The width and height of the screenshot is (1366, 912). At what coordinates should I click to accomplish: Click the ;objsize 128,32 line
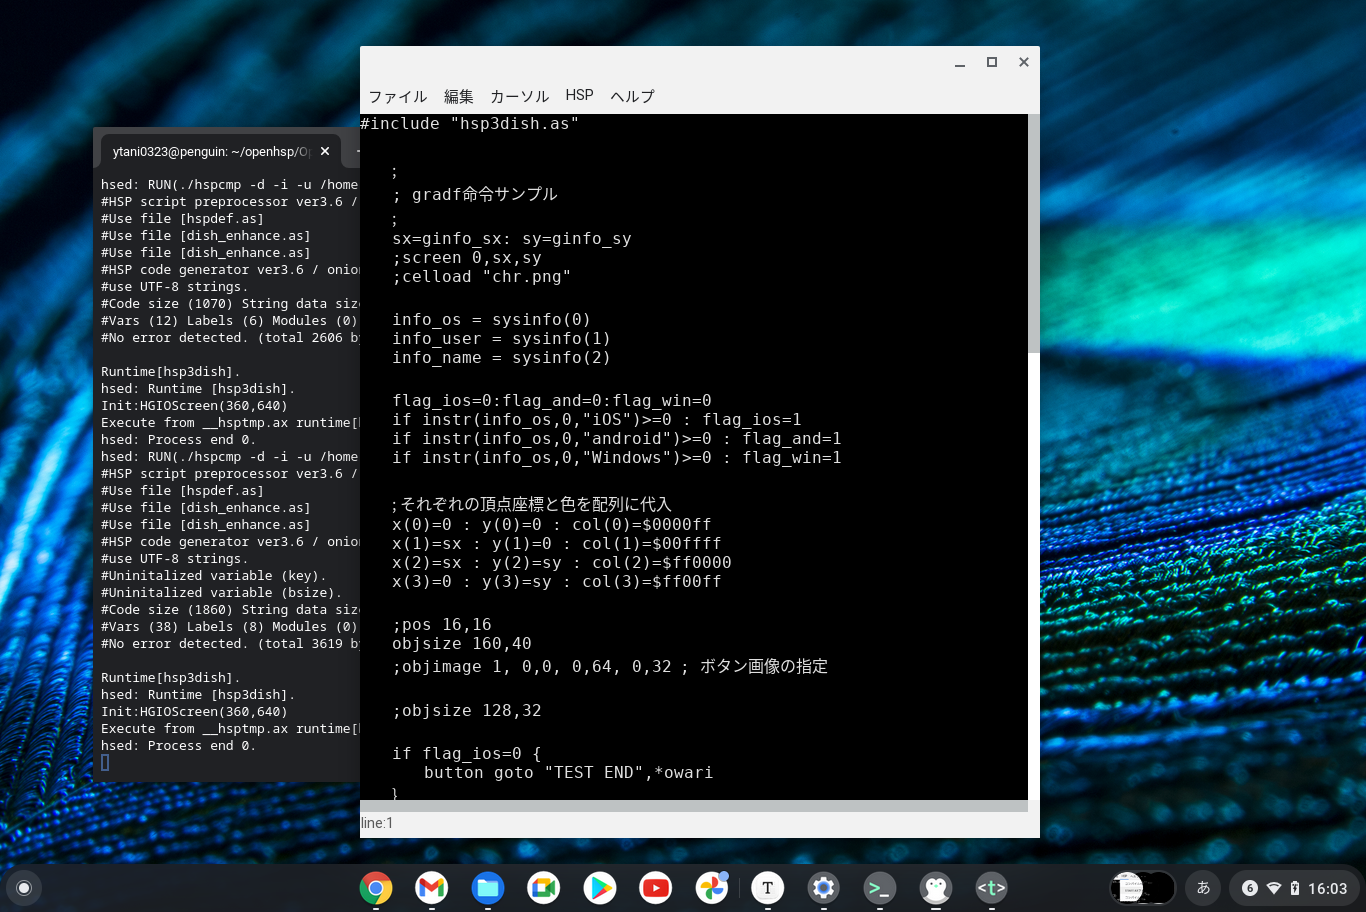click(x=467, y=711)
